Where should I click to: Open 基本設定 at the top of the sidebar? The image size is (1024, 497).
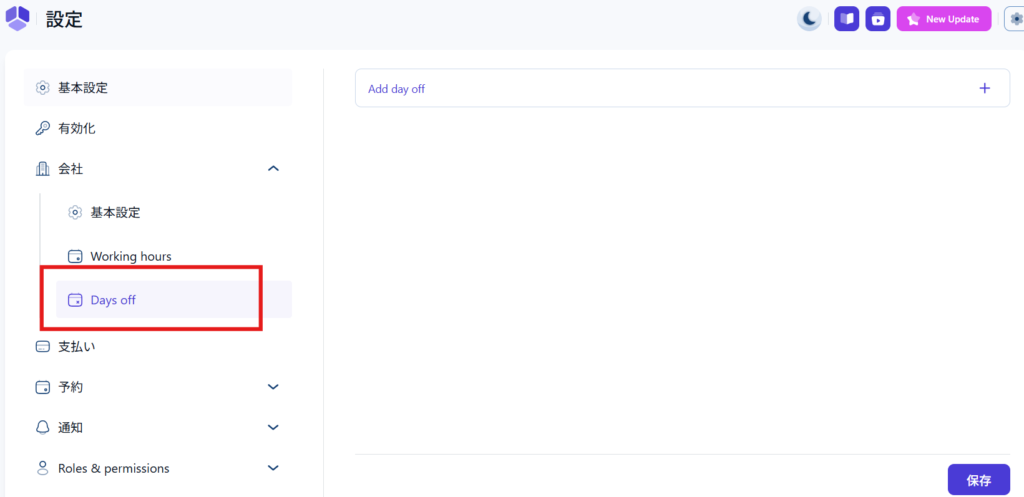tap(83, 88)
